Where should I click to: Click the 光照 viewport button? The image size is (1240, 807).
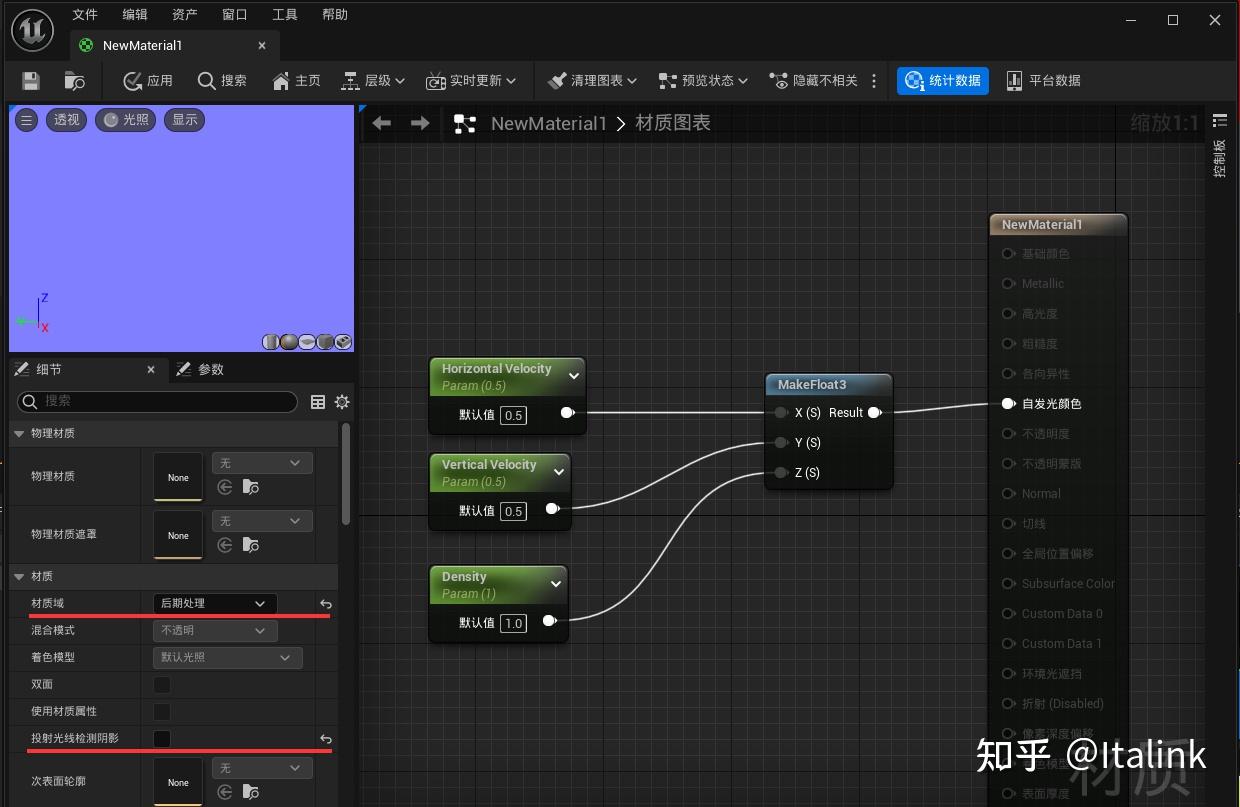coord(125,120)
